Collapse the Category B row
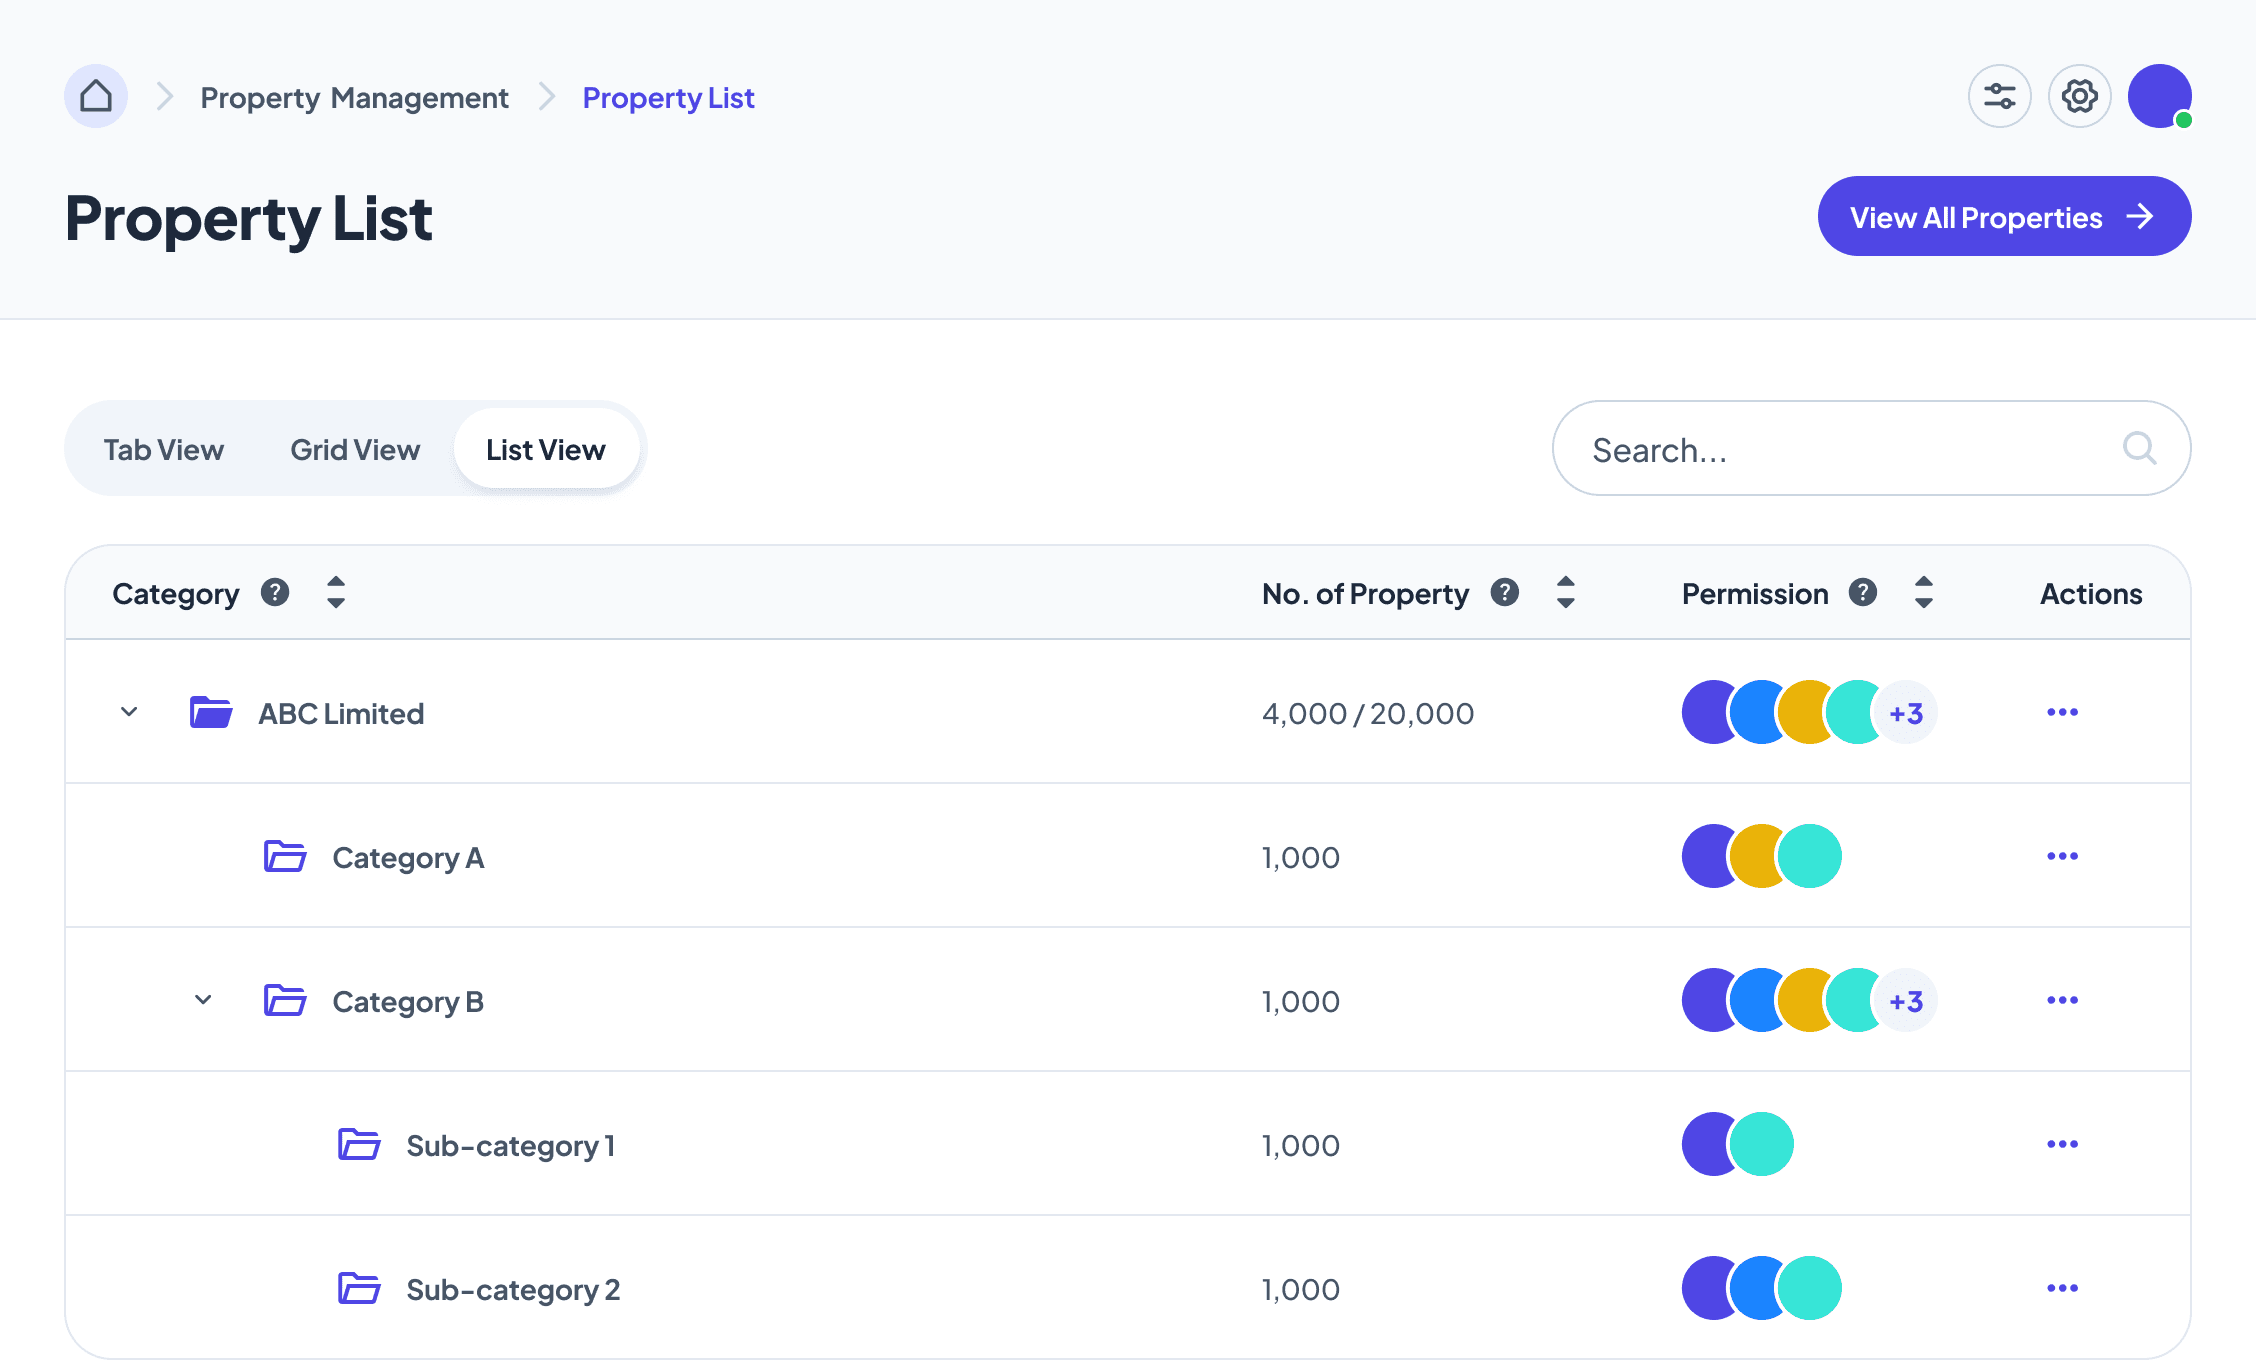The width and height of the screenshot is (2256, 1360). (203, 1000)
